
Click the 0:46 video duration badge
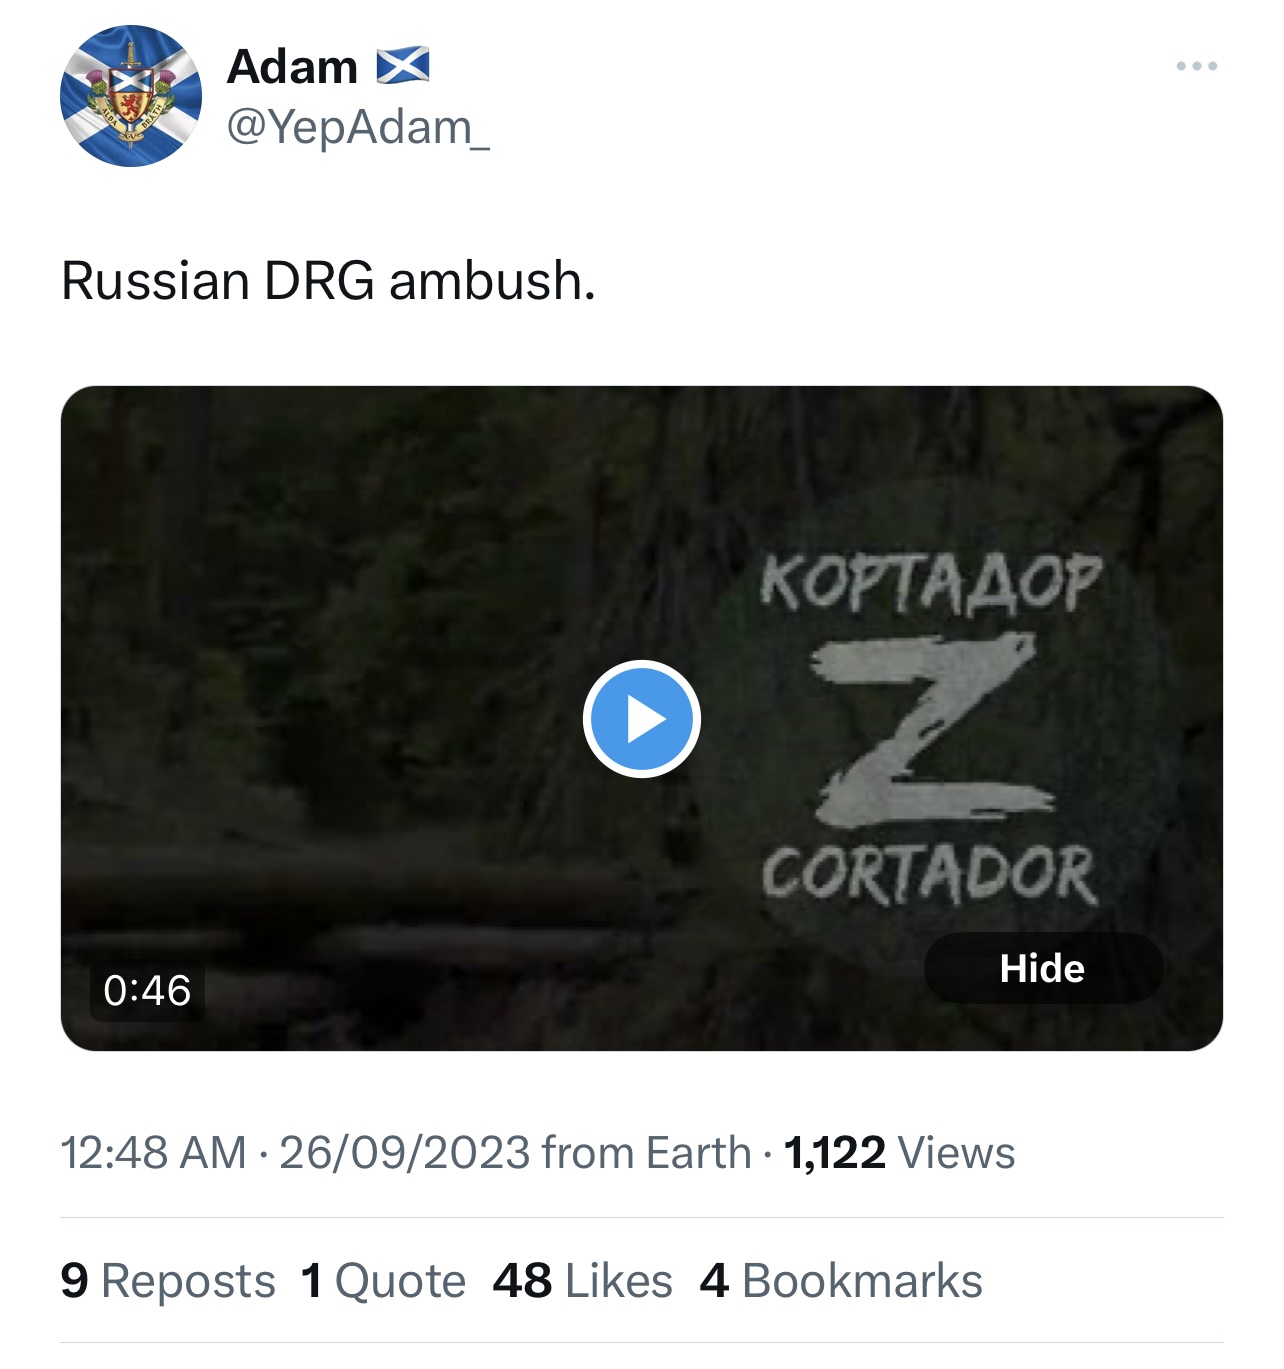click(x=147, y=991)
